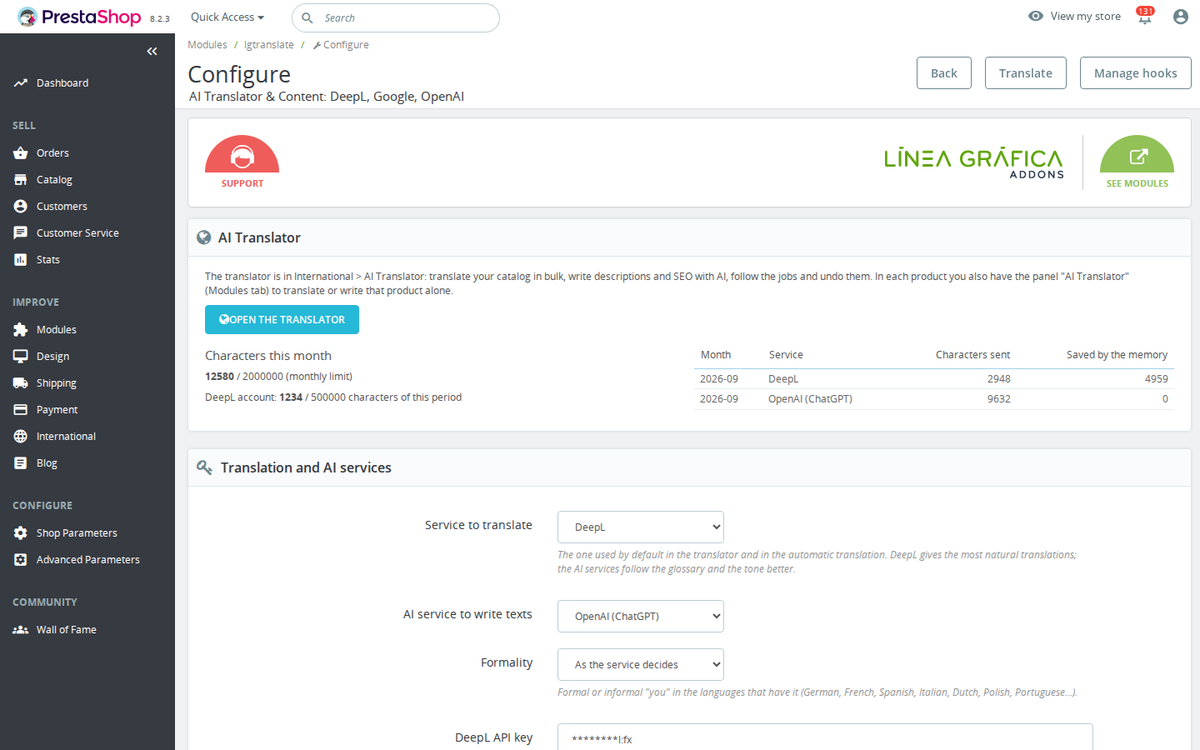Click the 4959 saved by memory value

click(x=1156, y=379)
